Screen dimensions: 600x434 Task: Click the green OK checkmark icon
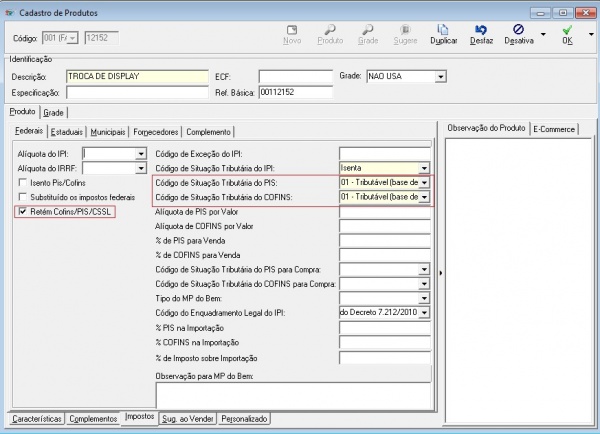coord(567,31)
